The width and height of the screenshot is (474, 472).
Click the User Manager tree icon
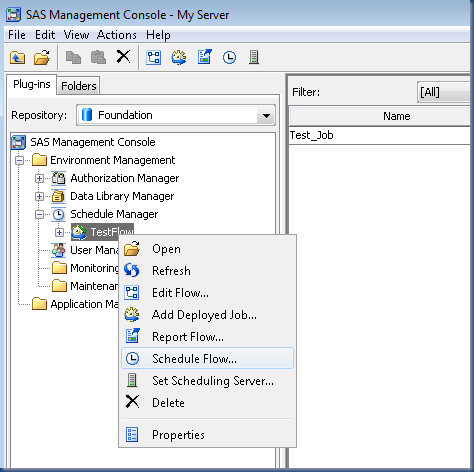point(59,250)
